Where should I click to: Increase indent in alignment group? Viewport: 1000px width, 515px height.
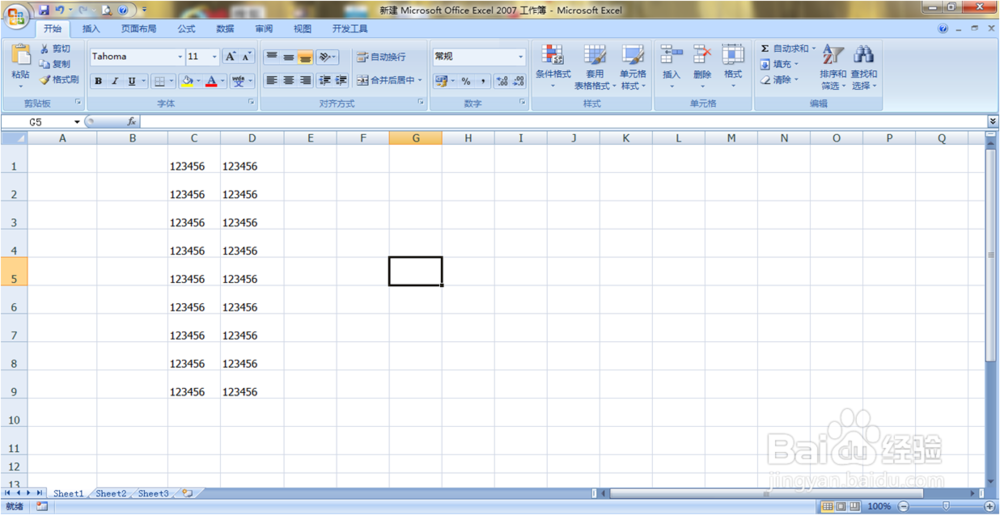[x=341, y=80]
